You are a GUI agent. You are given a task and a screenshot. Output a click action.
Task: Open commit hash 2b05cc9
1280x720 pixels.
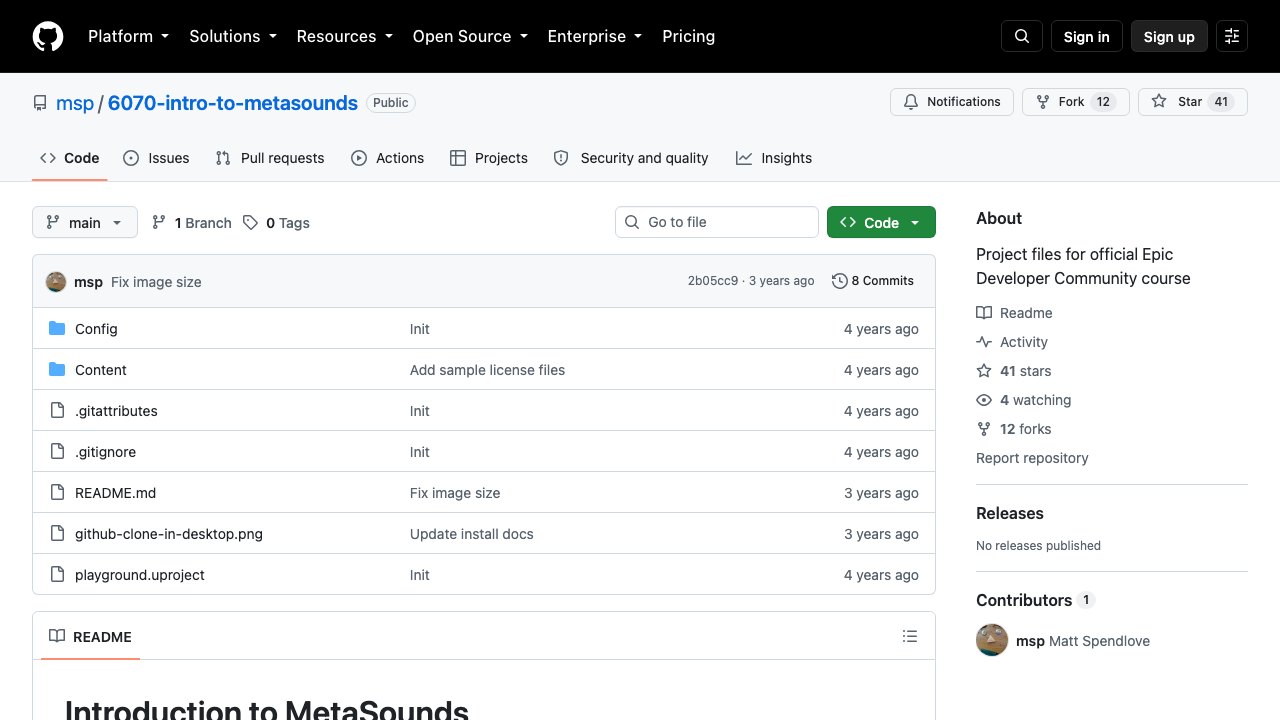(713, 281)
